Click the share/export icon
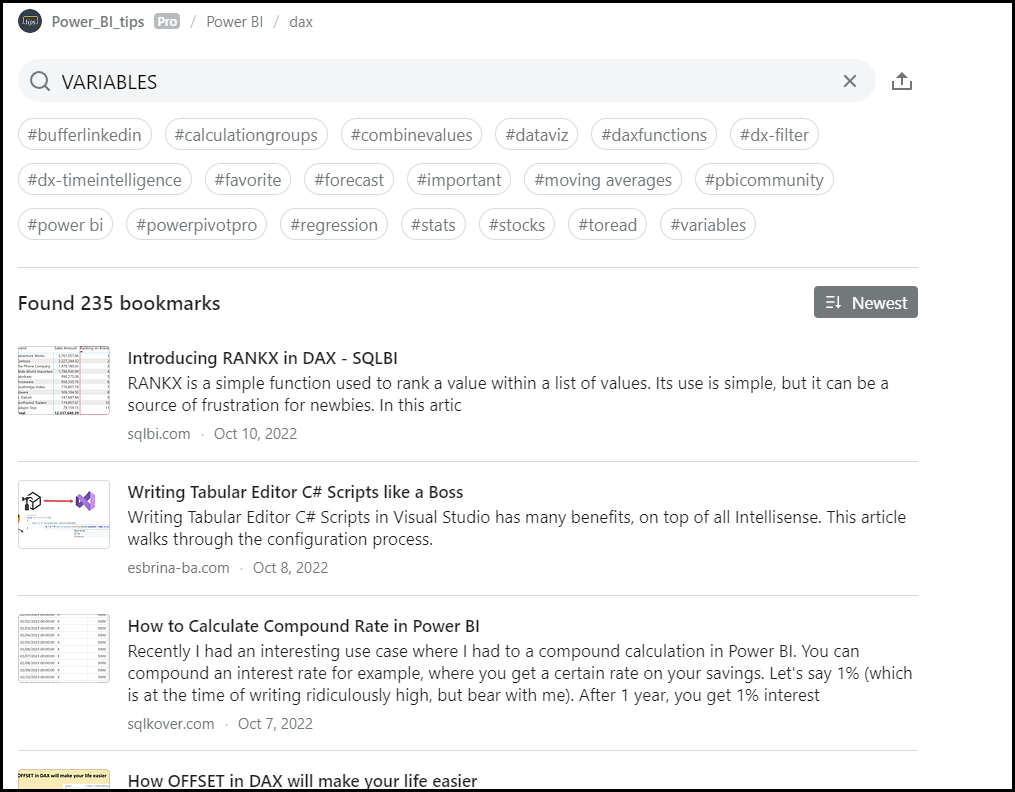This screenshot has height=792, width=1015. tap(901, 82)
